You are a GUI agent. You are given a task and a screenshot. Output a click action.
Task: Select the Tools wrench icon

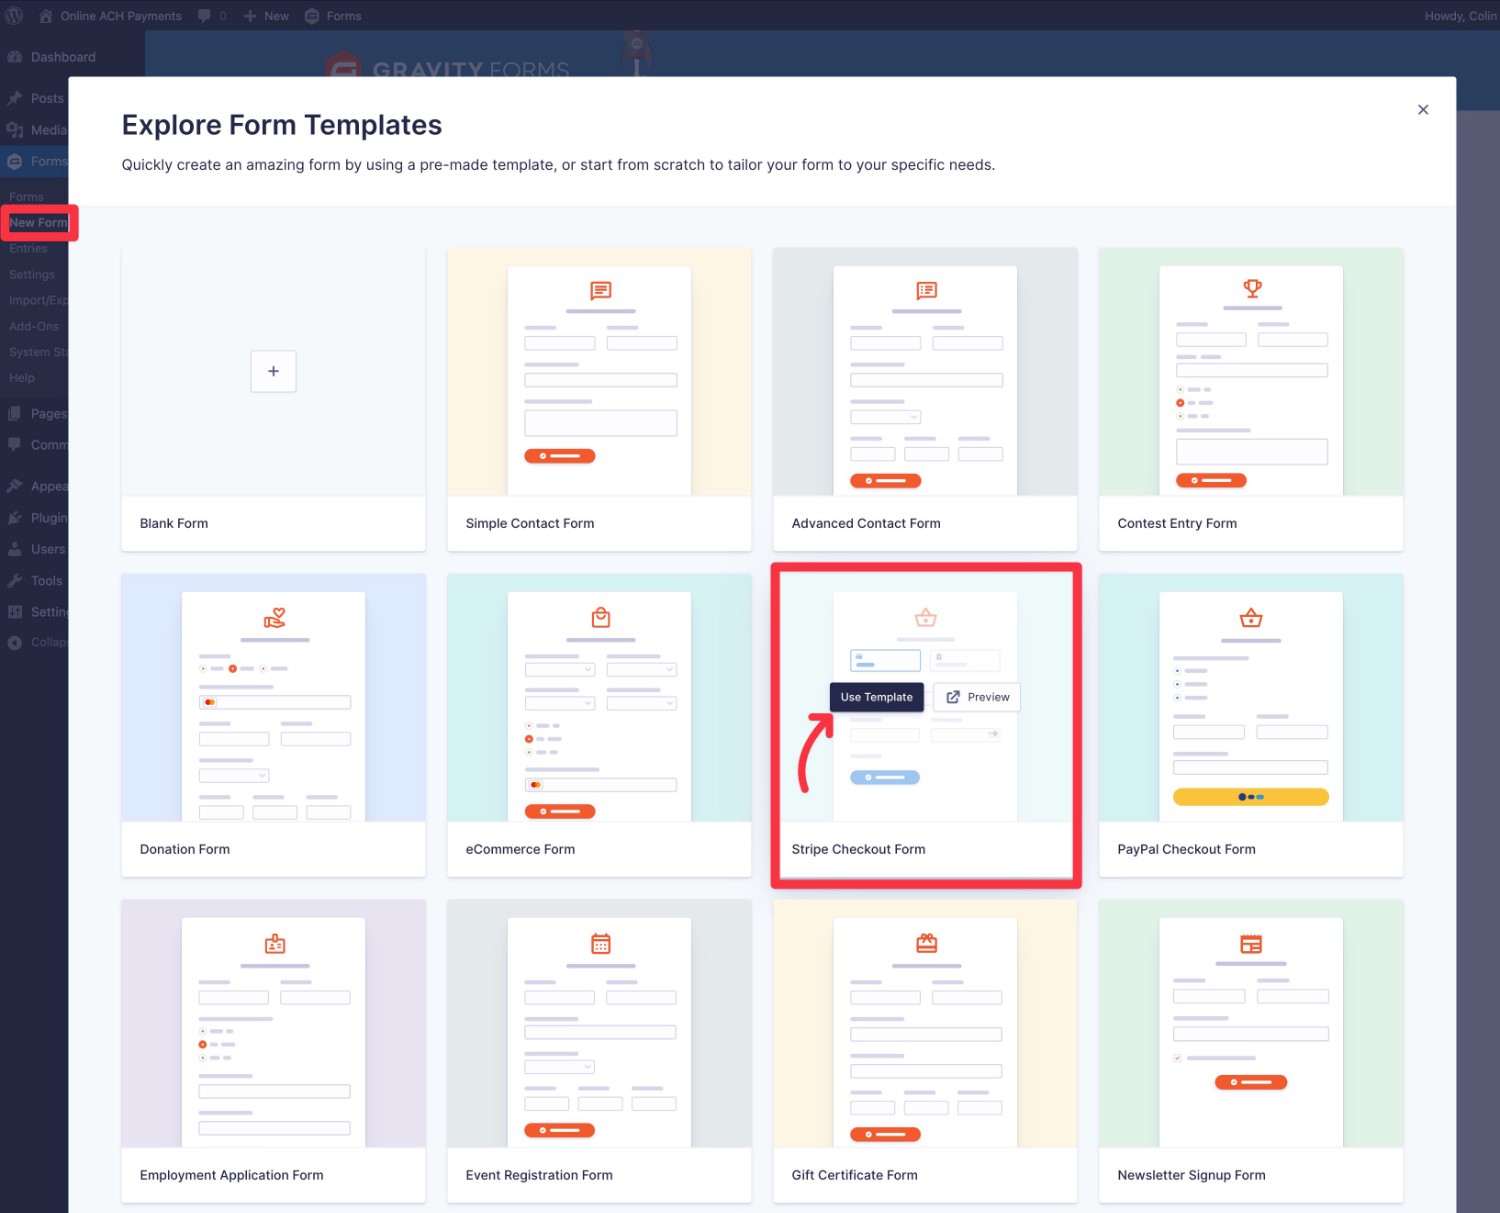[14, 581]
